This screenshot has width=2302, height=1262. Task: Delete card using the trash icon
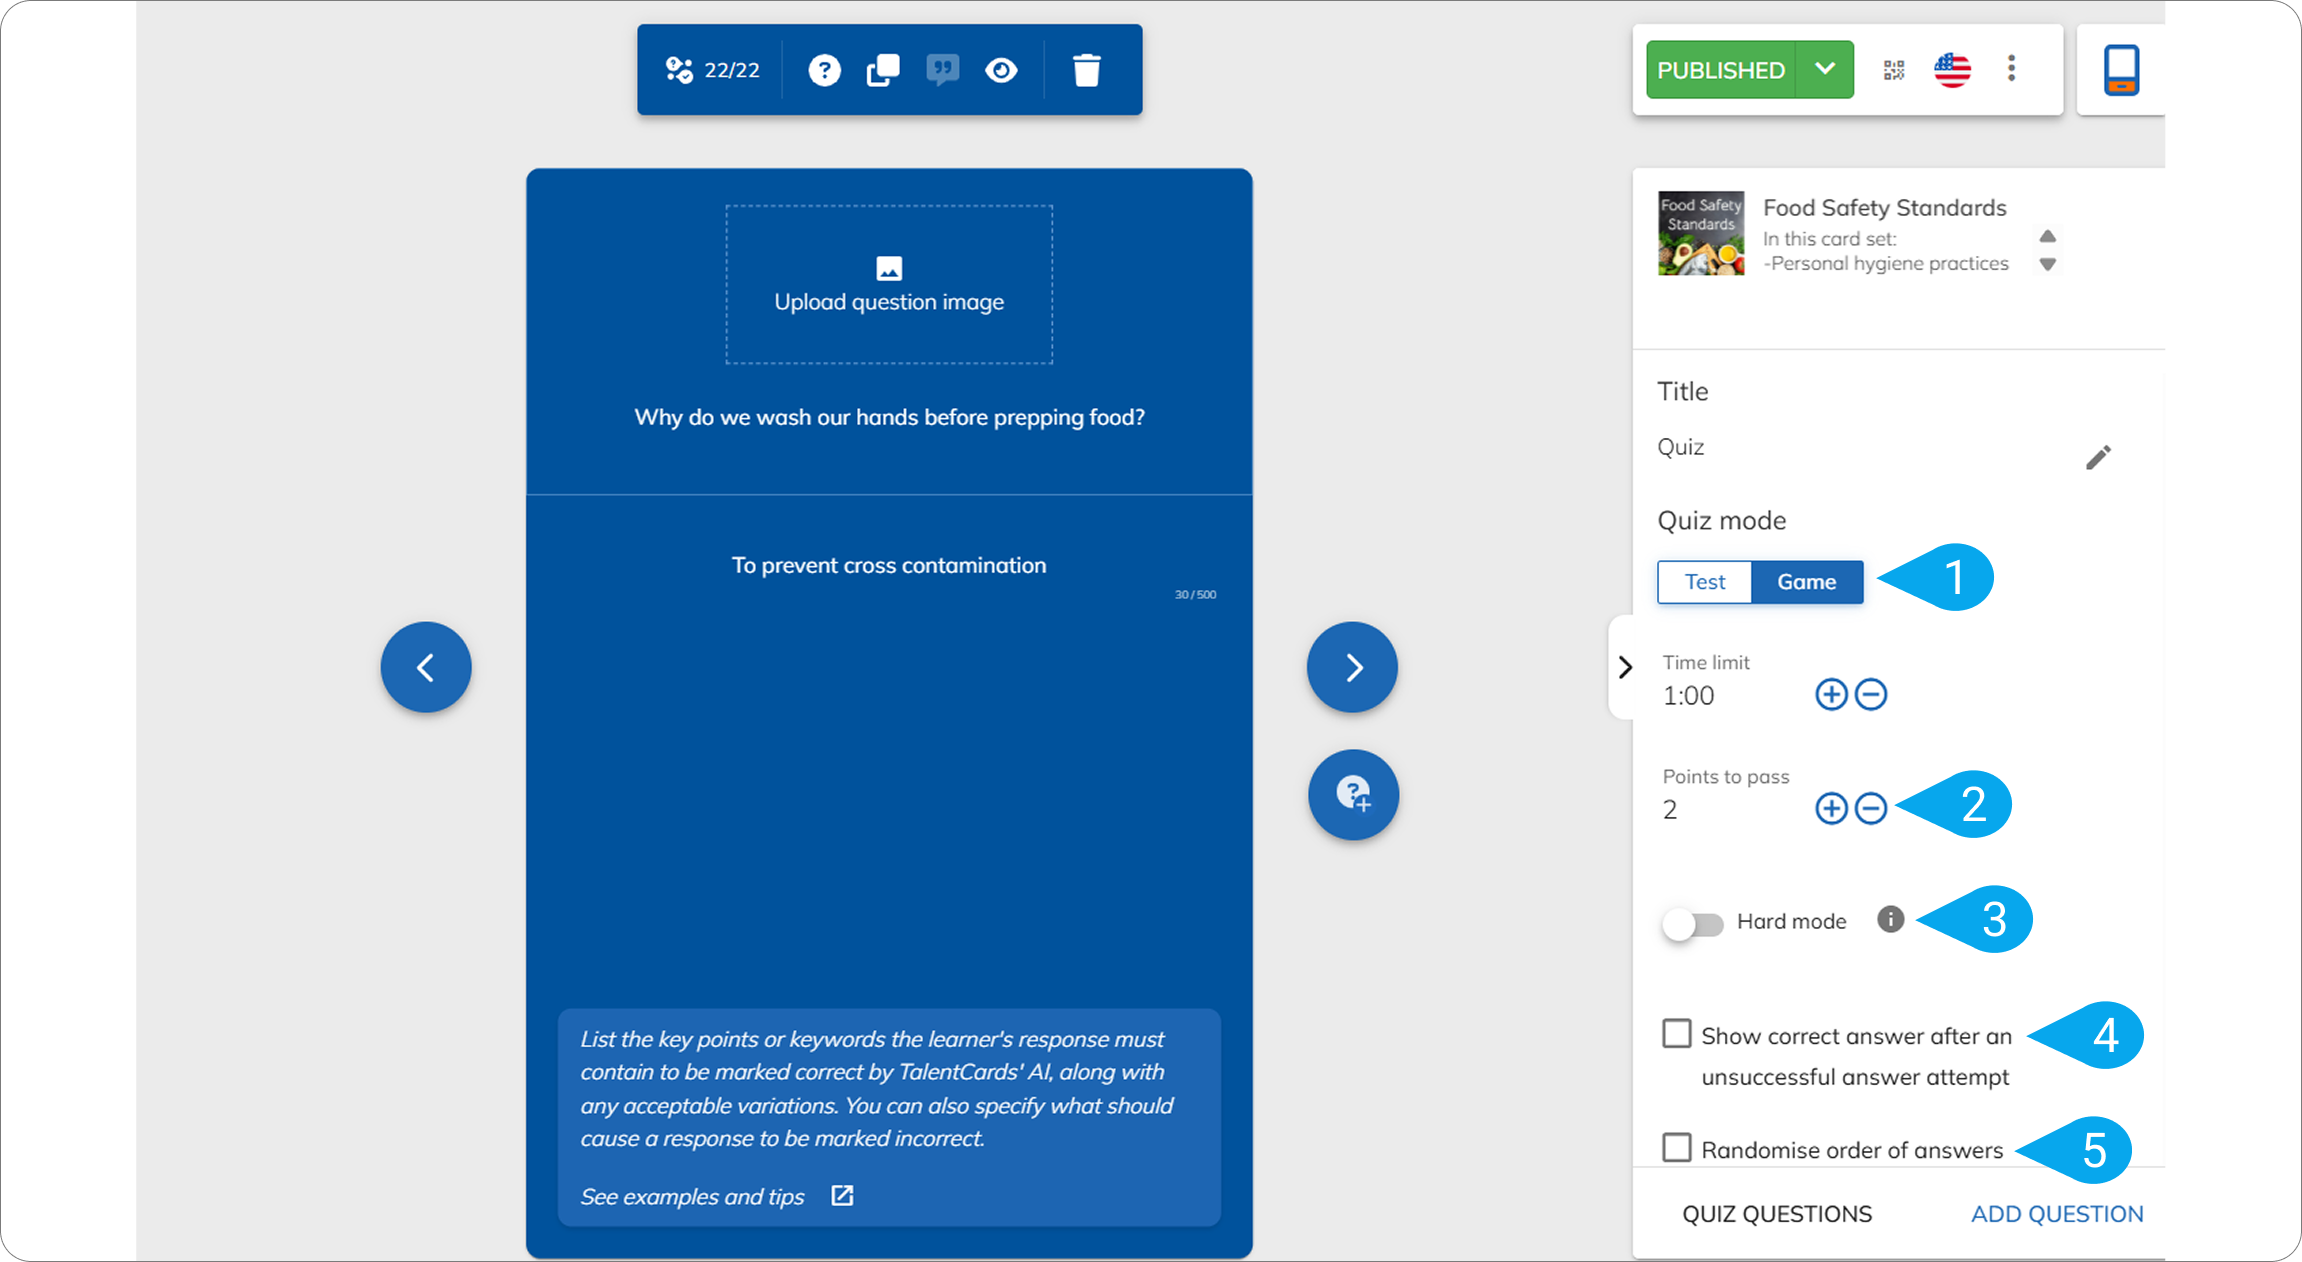[x=1086, y=70]
